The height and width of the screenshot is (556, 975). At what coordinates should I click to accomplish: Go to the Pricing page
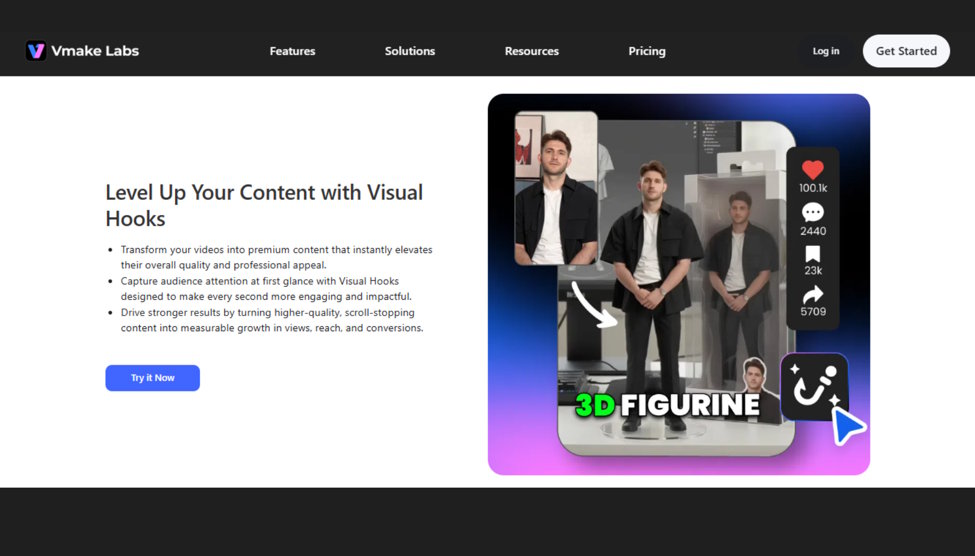click(647, 51)
